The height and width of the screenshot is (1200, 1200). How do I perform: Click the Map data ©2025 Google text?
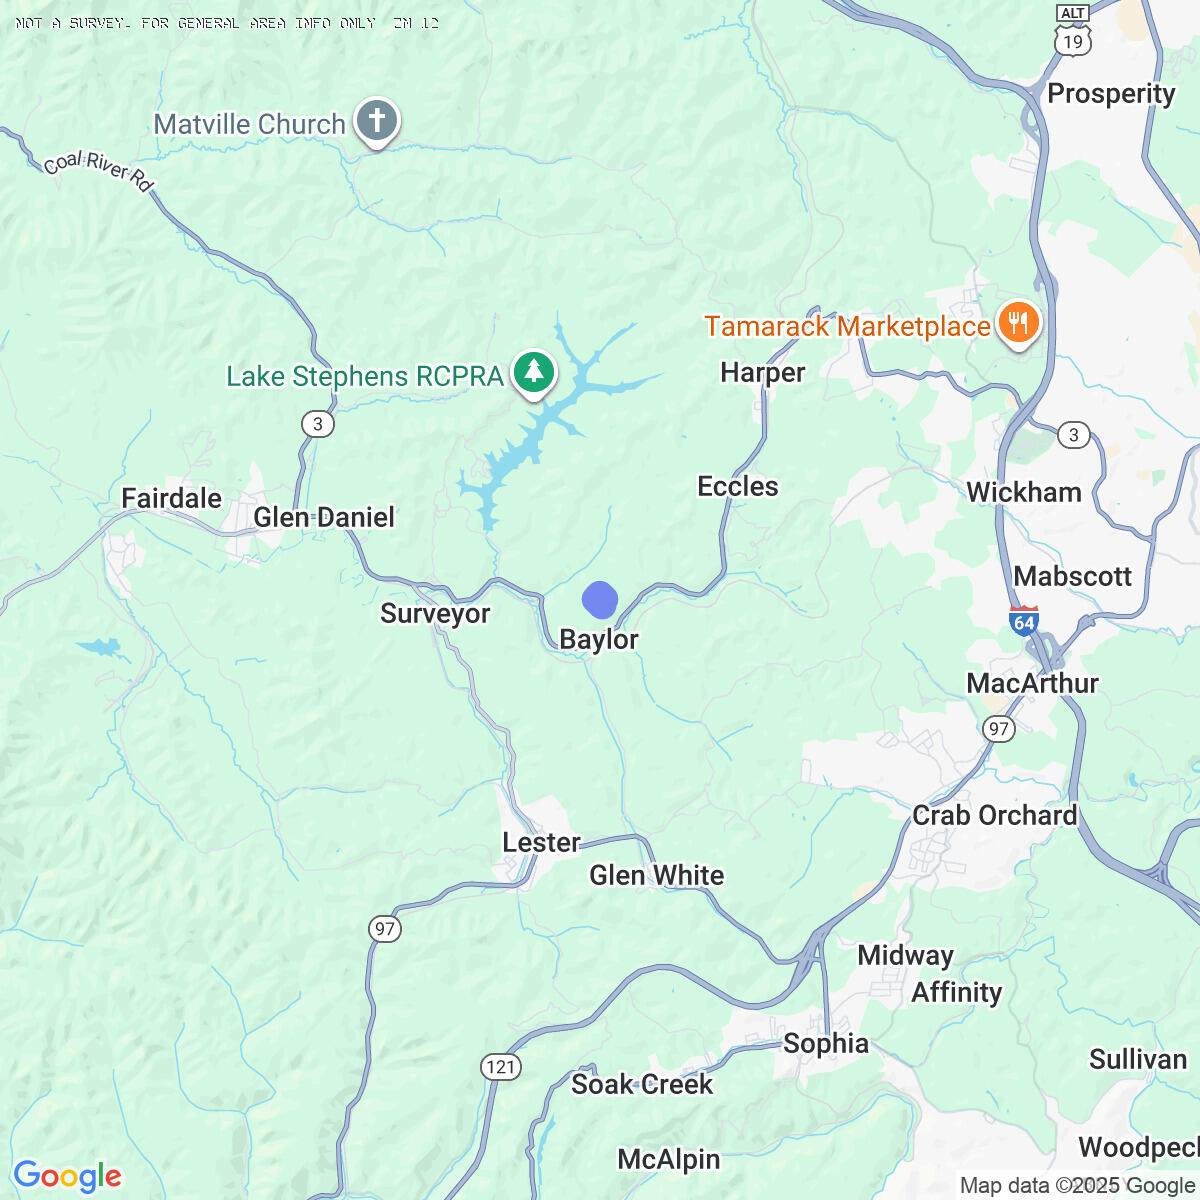(1077, 1186)
